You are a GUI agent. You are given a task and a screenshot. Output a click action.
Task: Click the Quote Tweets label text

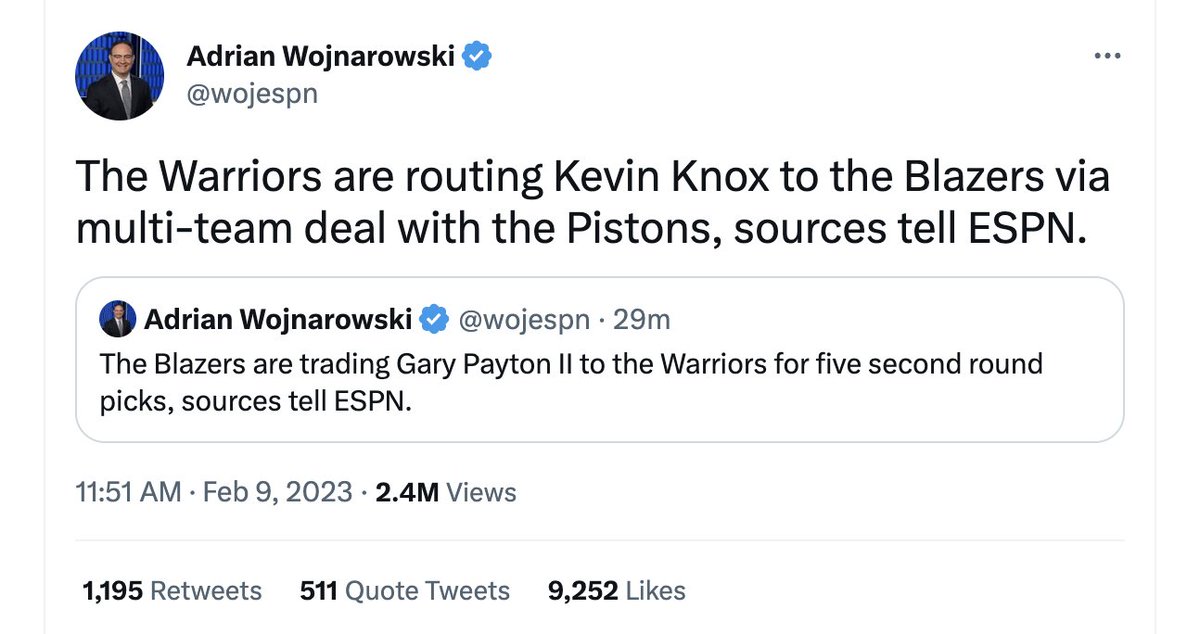click(x=427, y=592)
